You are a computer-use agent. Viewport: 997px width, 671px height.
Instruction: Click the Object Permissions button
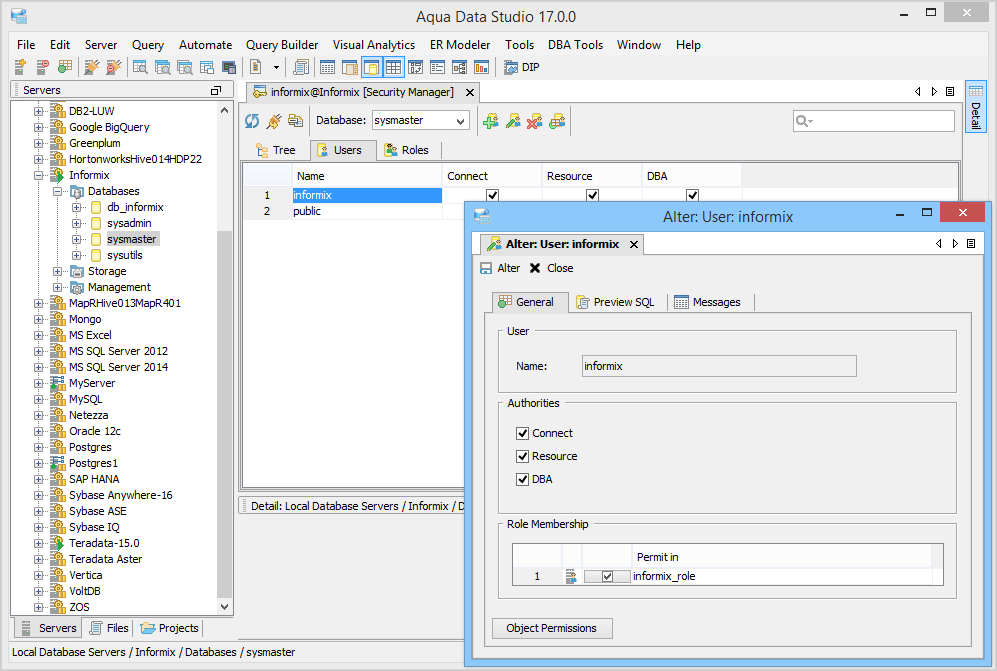click(x=552, y=628)
